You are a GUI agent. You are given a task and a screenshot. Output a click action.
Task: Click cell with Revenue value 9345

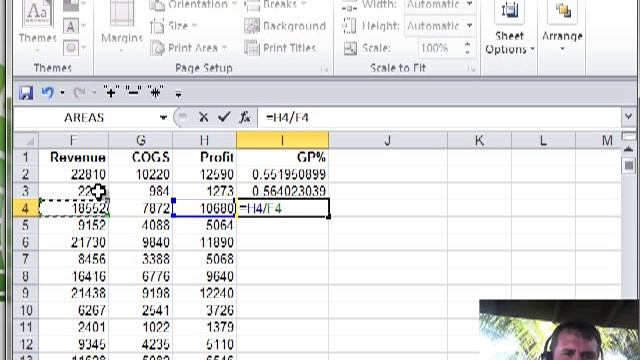pos(73,344)
